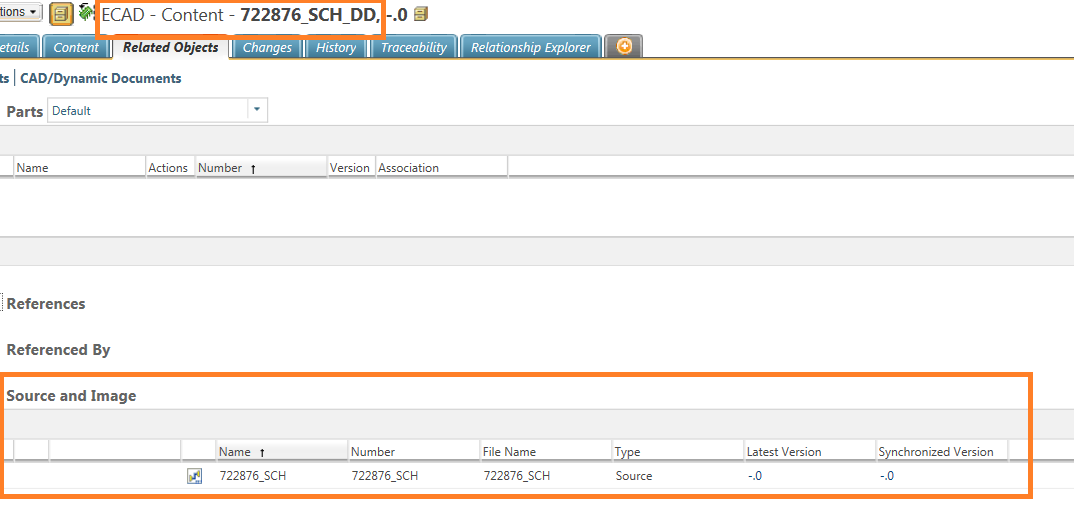This screenshot has width=1087, height=524.
Task: Switch to the Details tab
Action: click(x=17, y=47)
